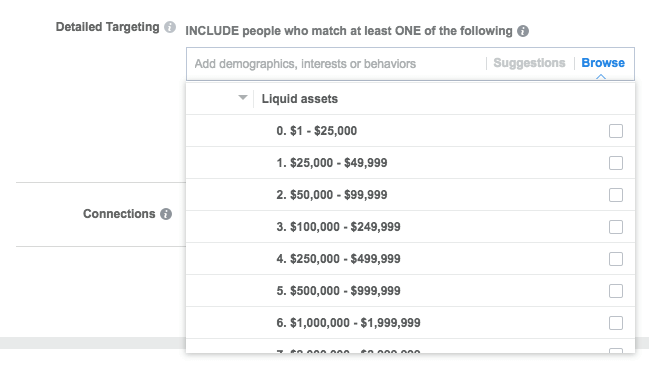
Task: Click the Detailed Targeting info icon
Action: [x=170, y=27]
